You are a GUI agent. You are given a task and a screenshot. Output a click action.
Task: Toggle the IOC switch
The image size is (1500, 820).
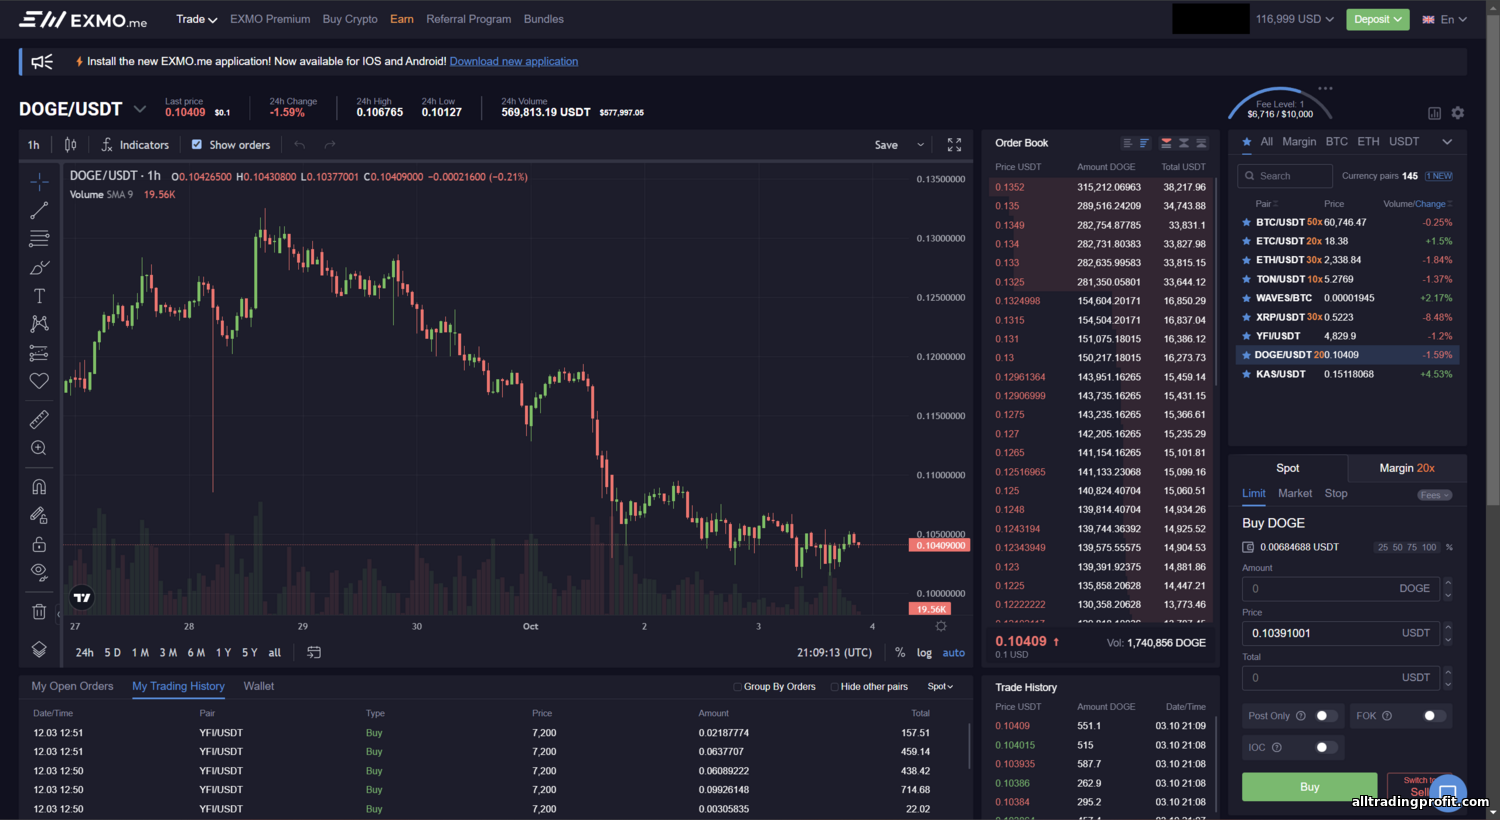[1325, 747]
